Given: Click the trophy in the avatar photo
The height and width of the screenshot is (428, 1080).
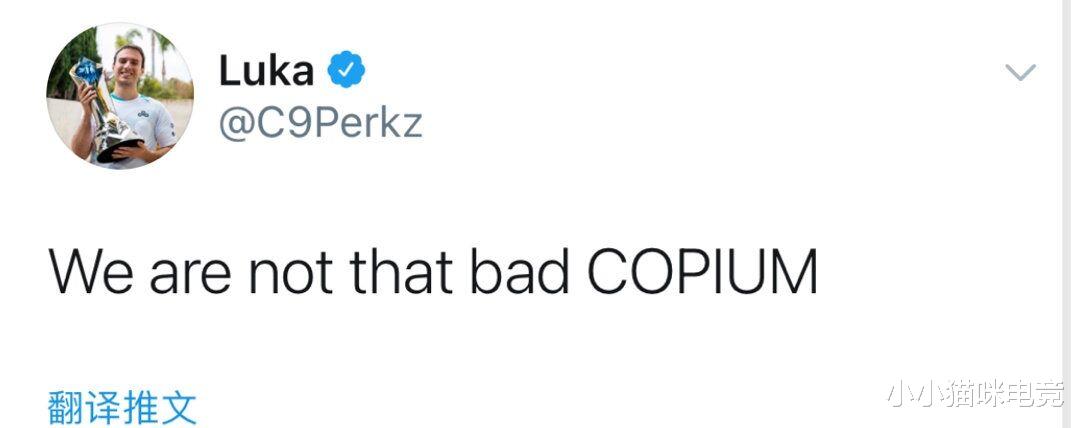Looking at the screenshot, I should pyautogui.click(x=103, y=108).
